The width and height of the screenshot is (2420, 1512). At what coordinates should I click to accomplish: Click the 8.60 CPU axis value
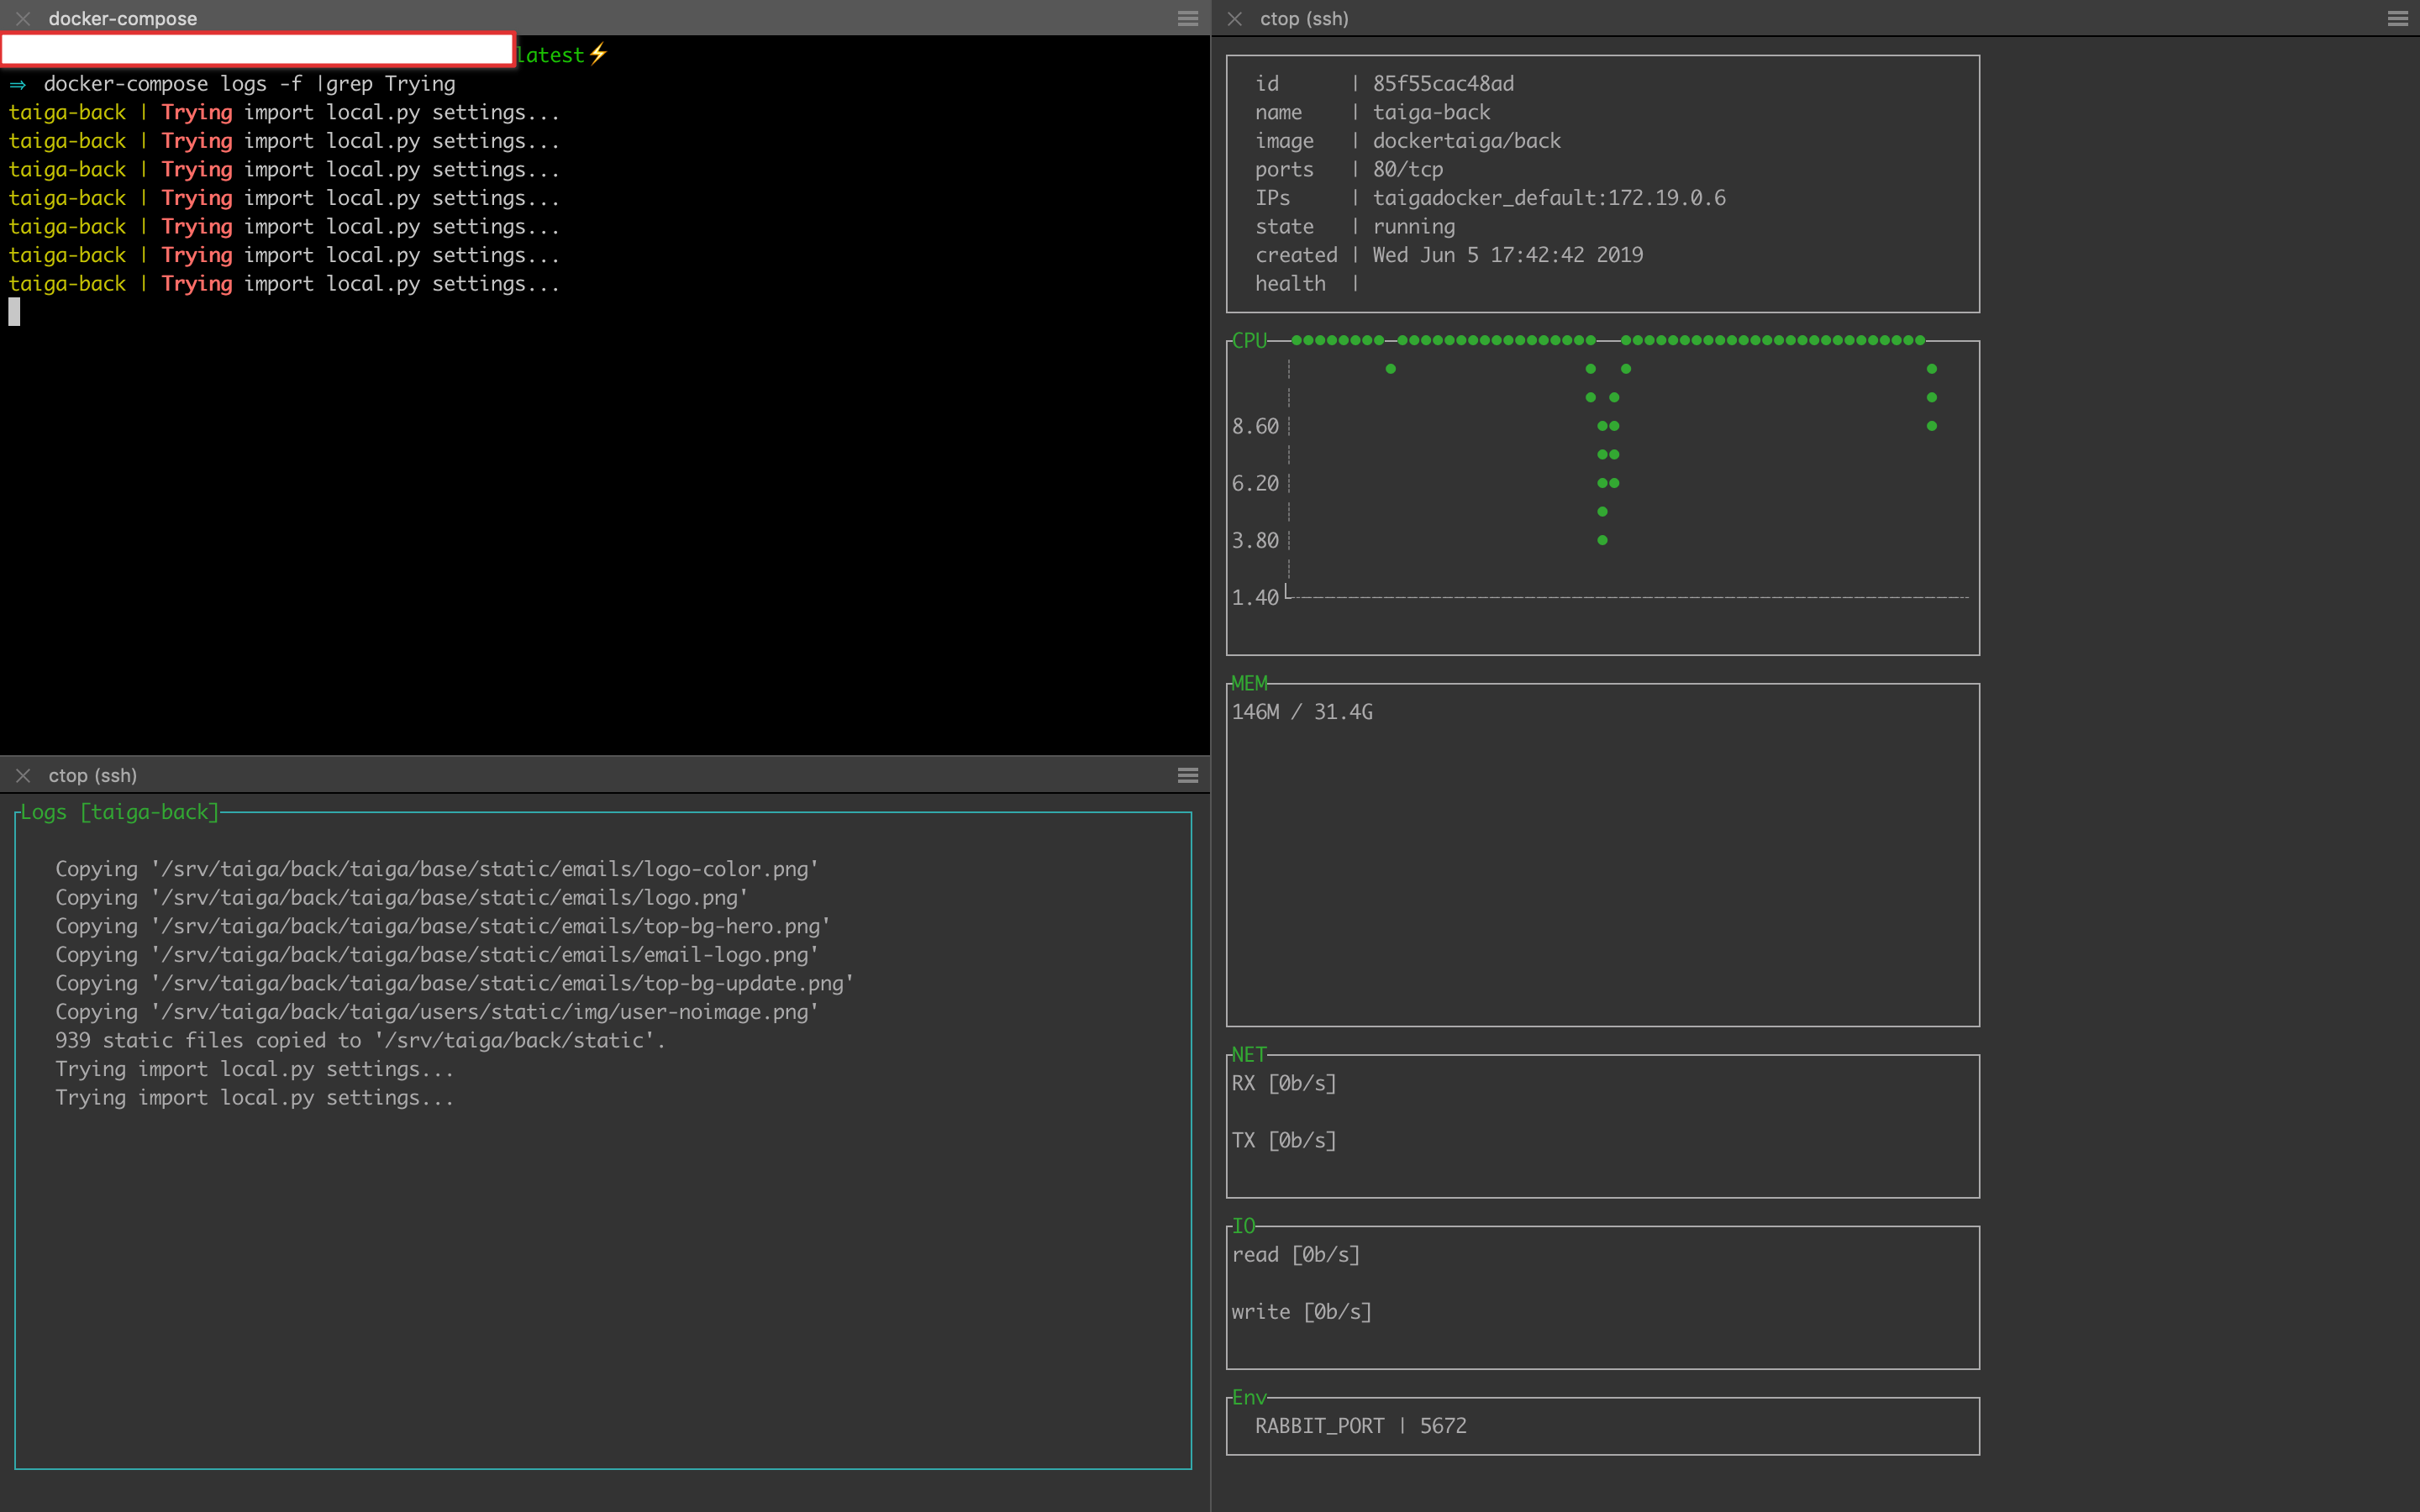[x=1255, y=426]
